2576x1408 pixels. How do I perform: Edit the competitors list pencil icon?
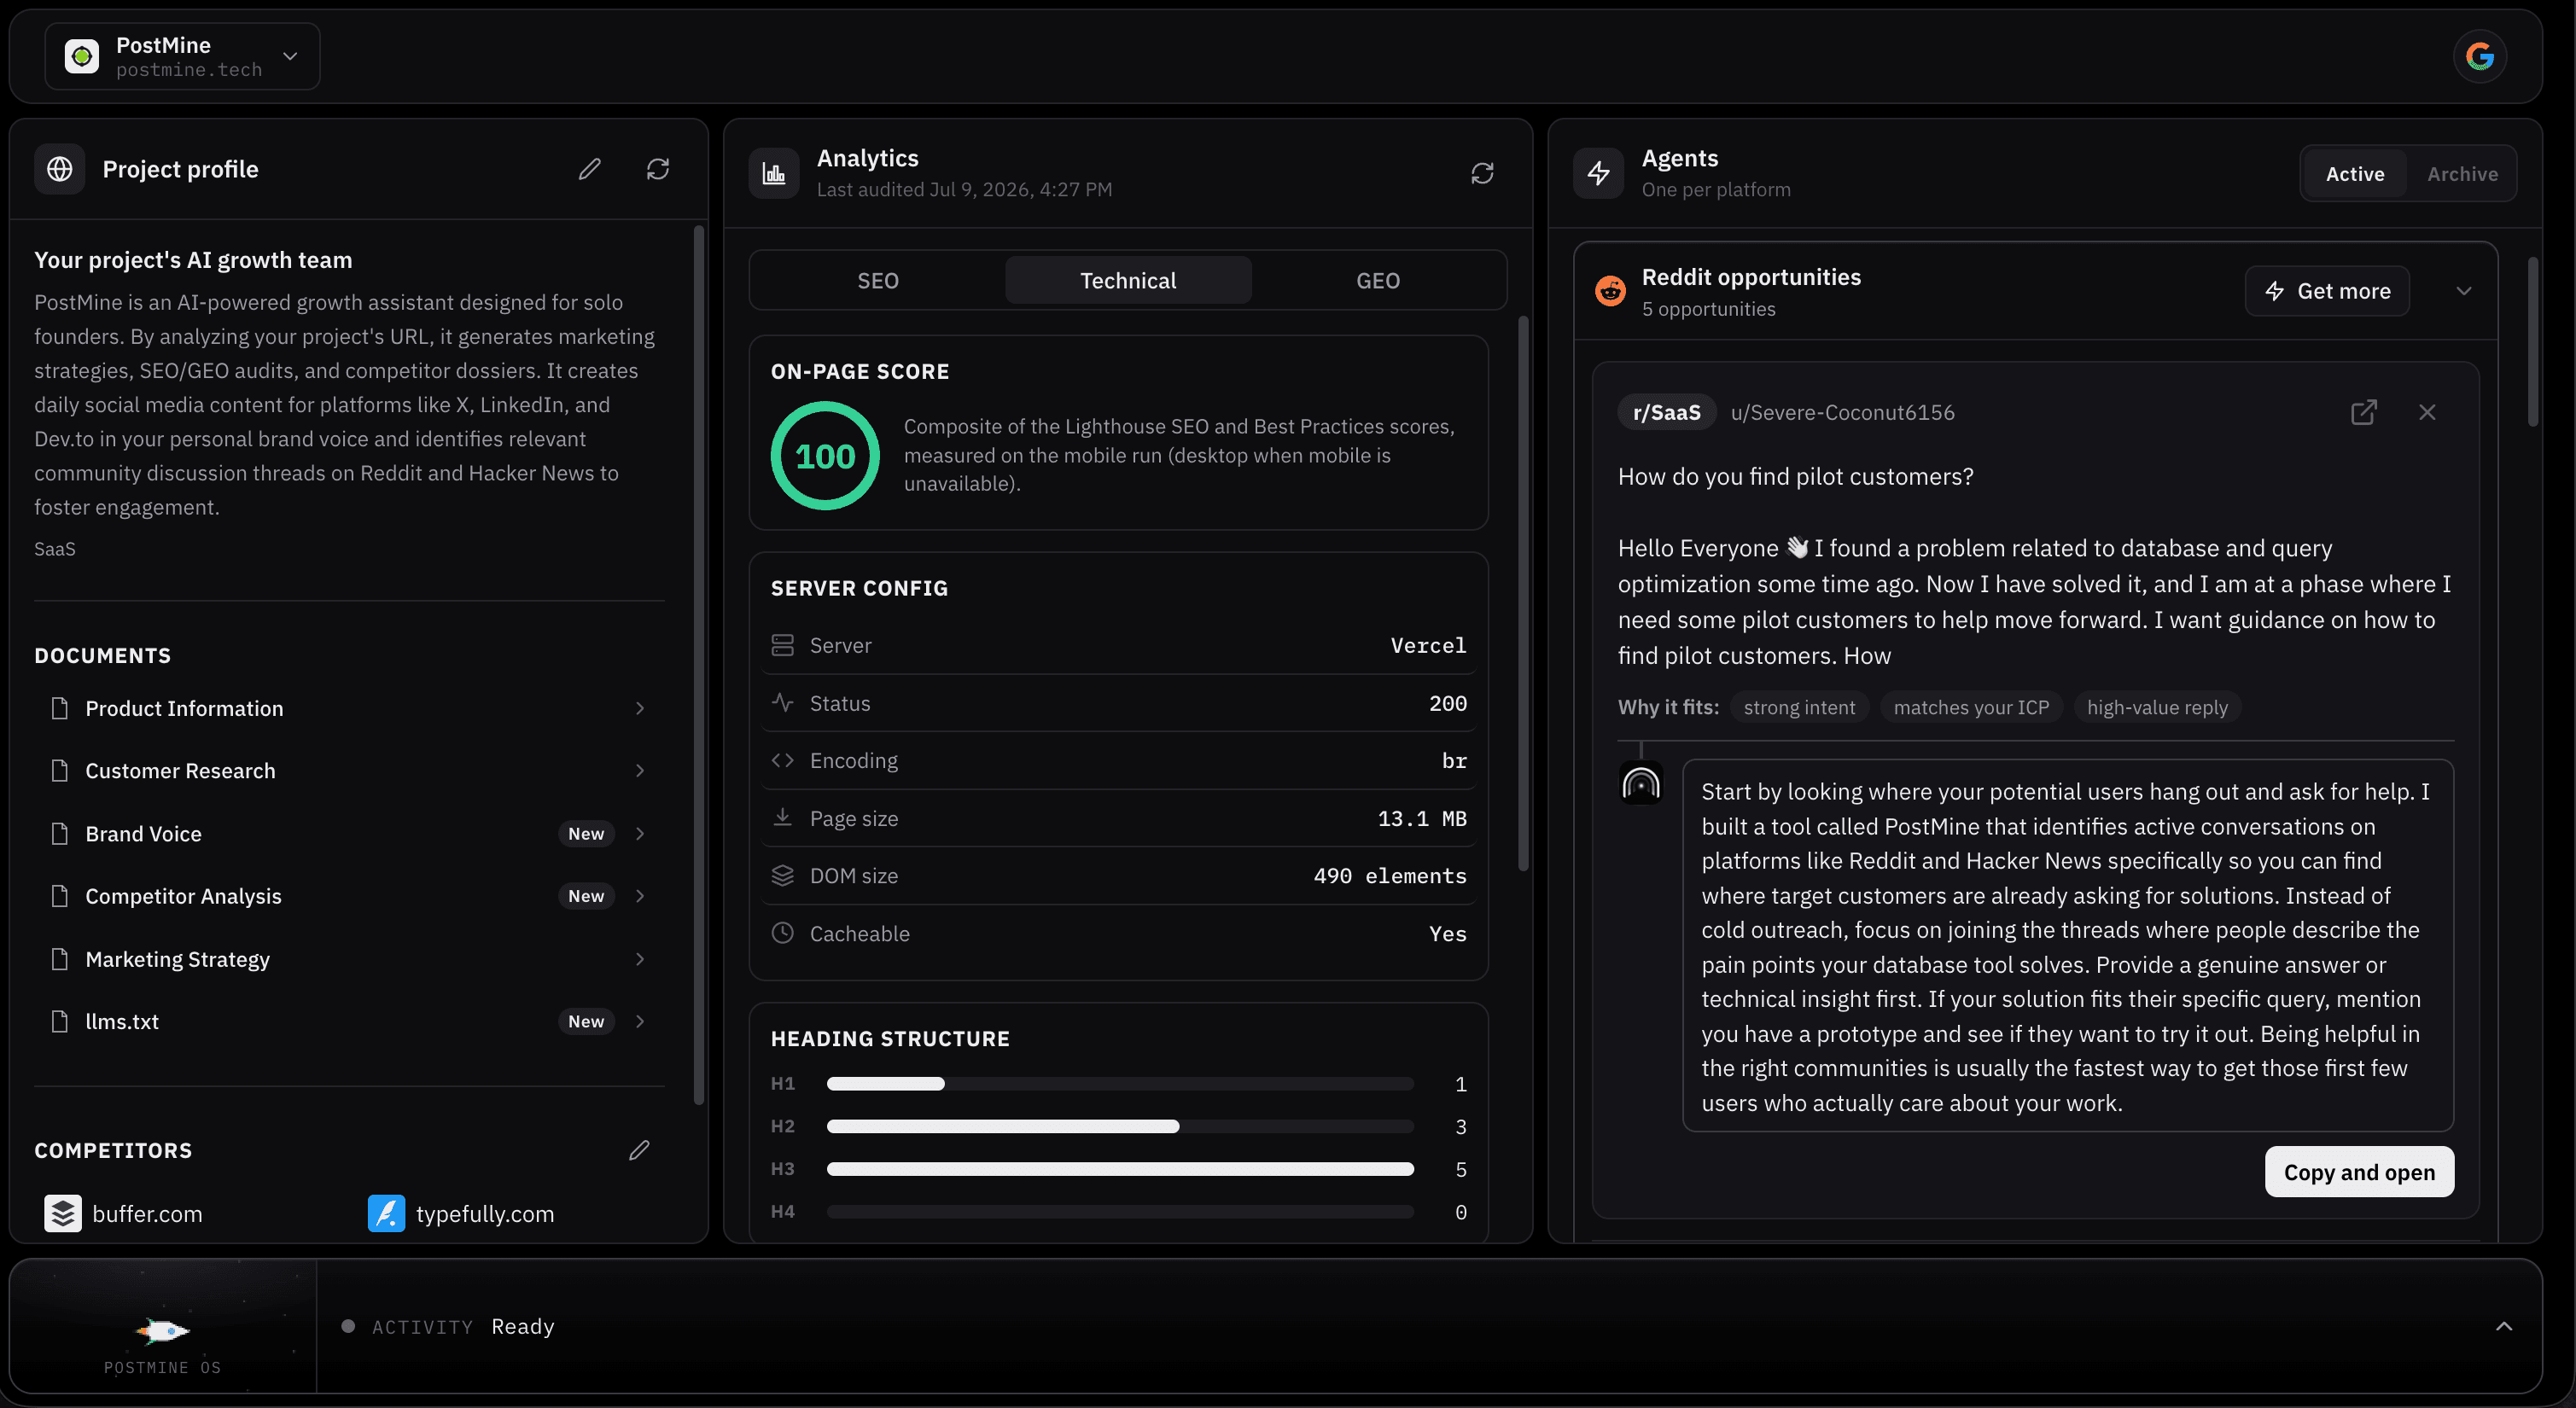[x=639, y=1150]
